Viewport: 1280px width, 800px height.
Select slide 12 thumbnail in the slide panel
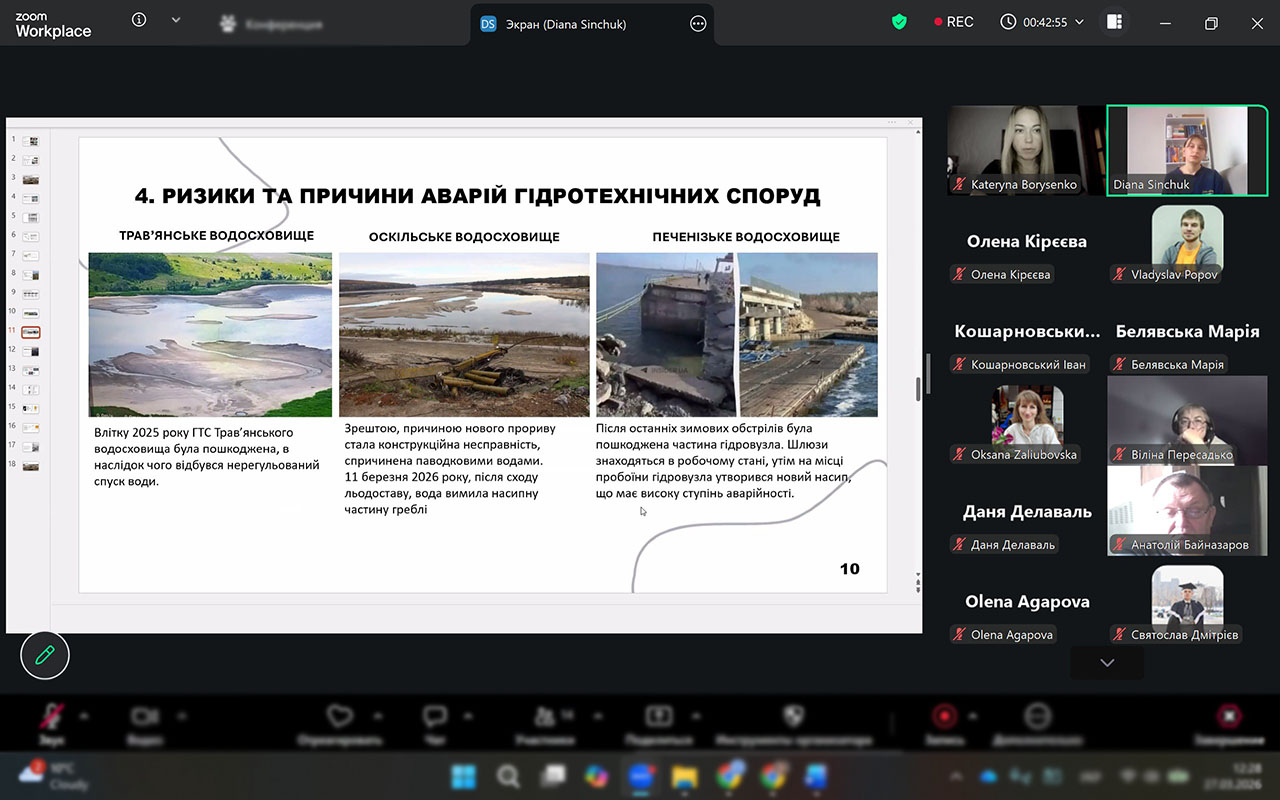pyautogui.click(x=30, y=351)
